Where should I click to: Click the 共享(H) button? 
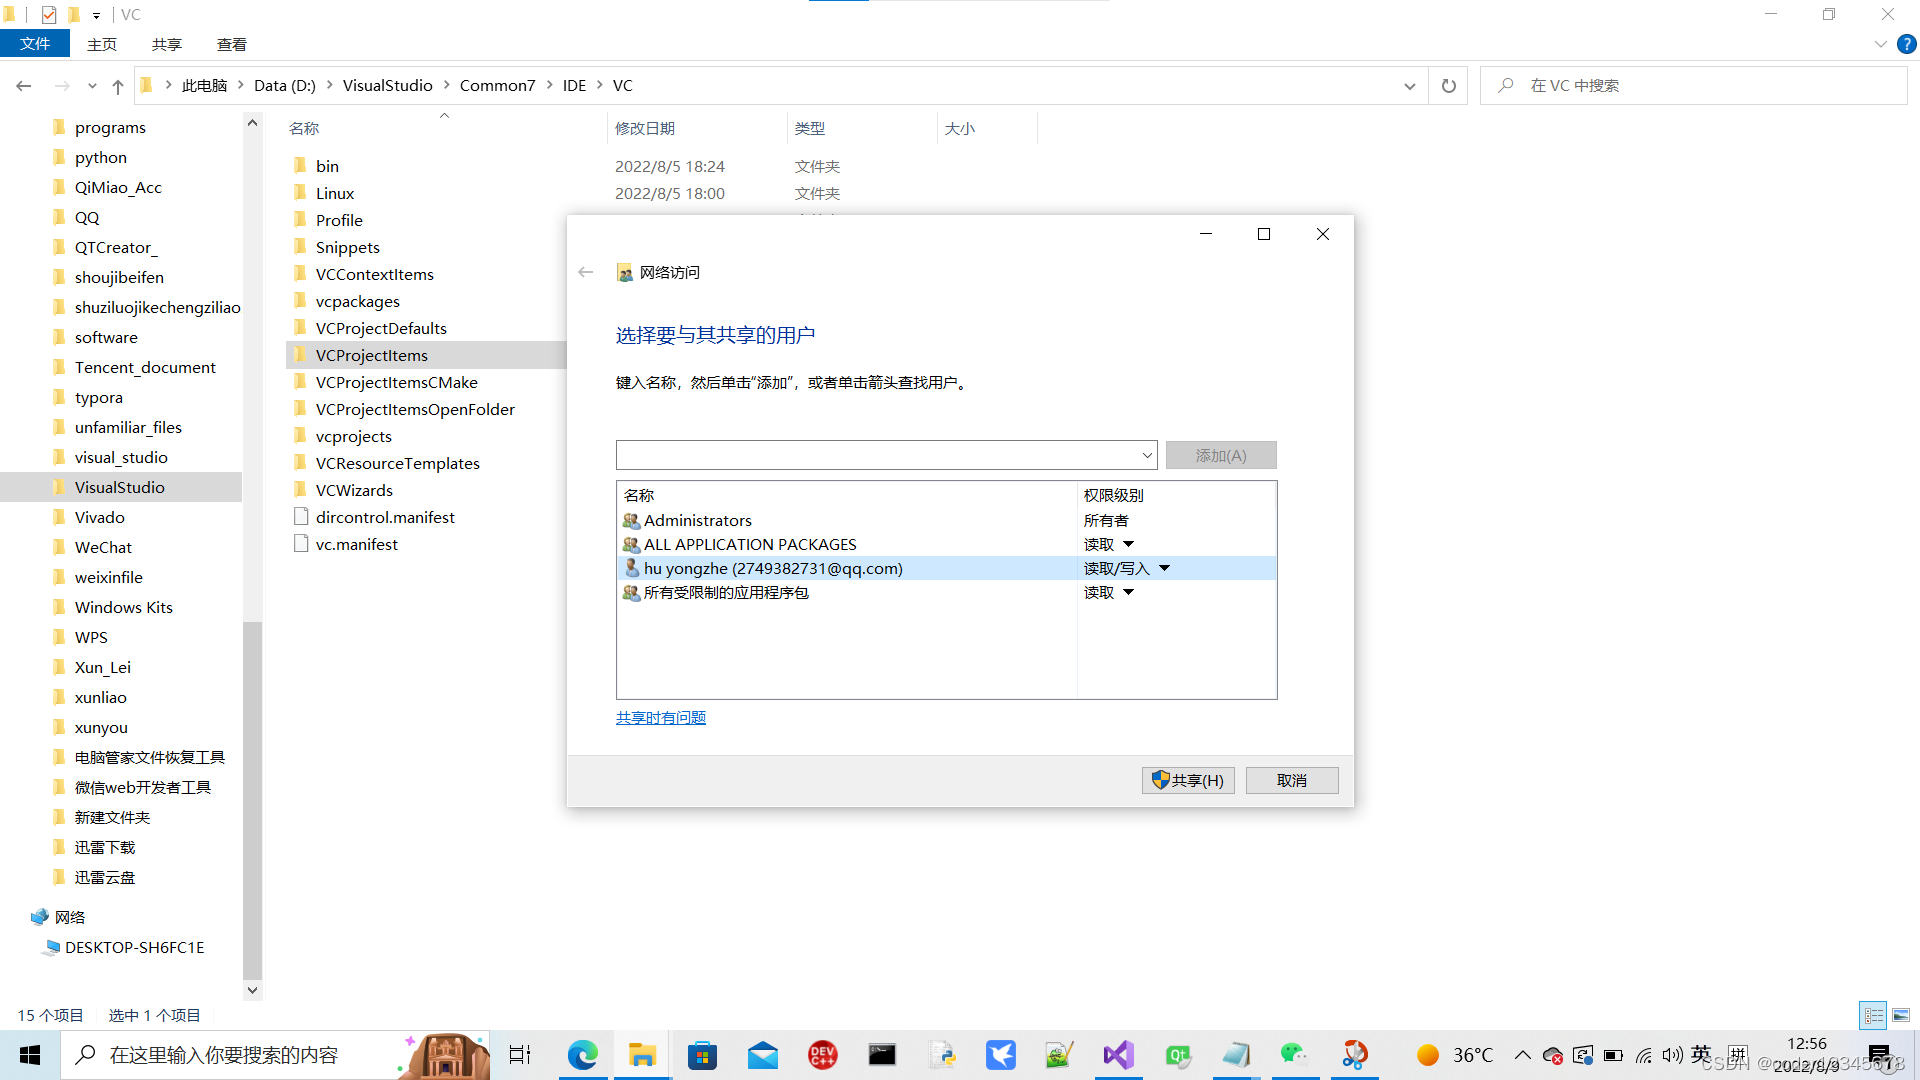coord(1188,781)
